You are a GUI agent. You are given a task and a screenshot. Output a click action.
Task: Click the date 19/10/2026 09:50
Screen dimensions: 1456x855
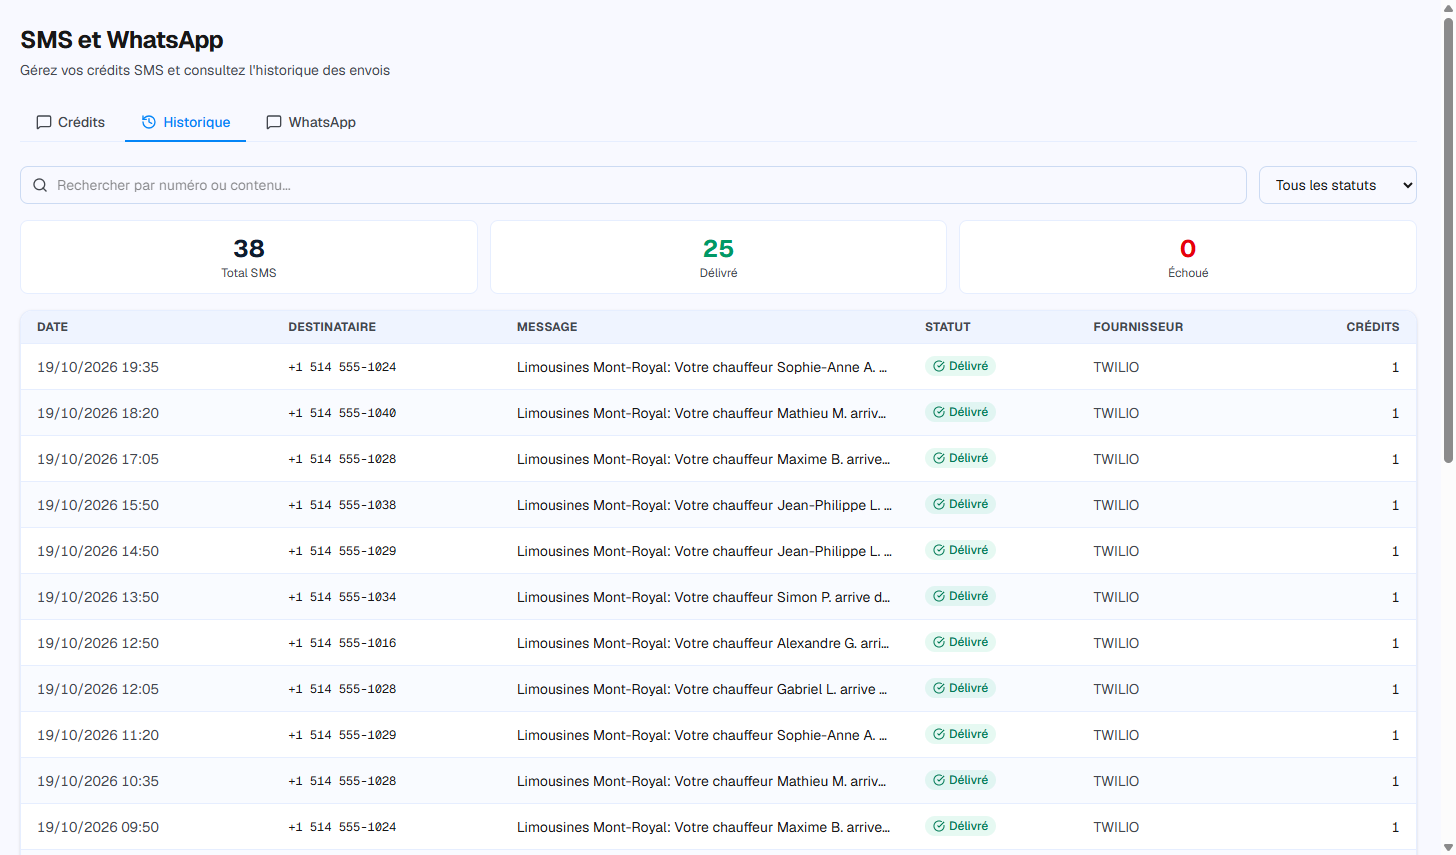click(98, 827)
